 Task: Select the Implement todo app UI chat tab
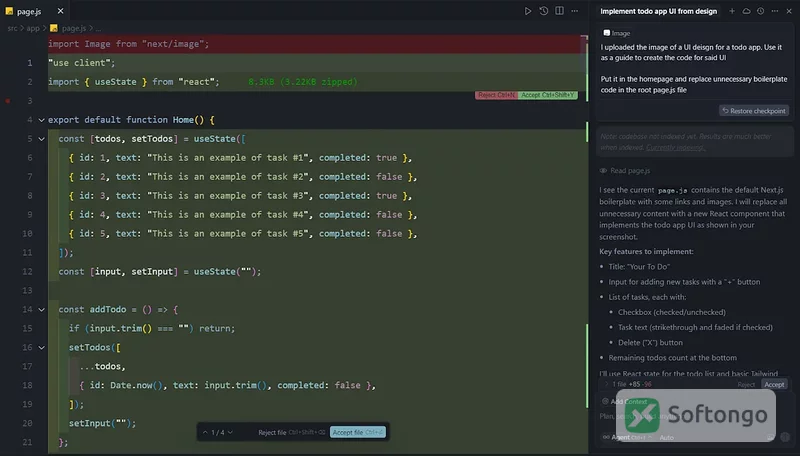(658, 11)
